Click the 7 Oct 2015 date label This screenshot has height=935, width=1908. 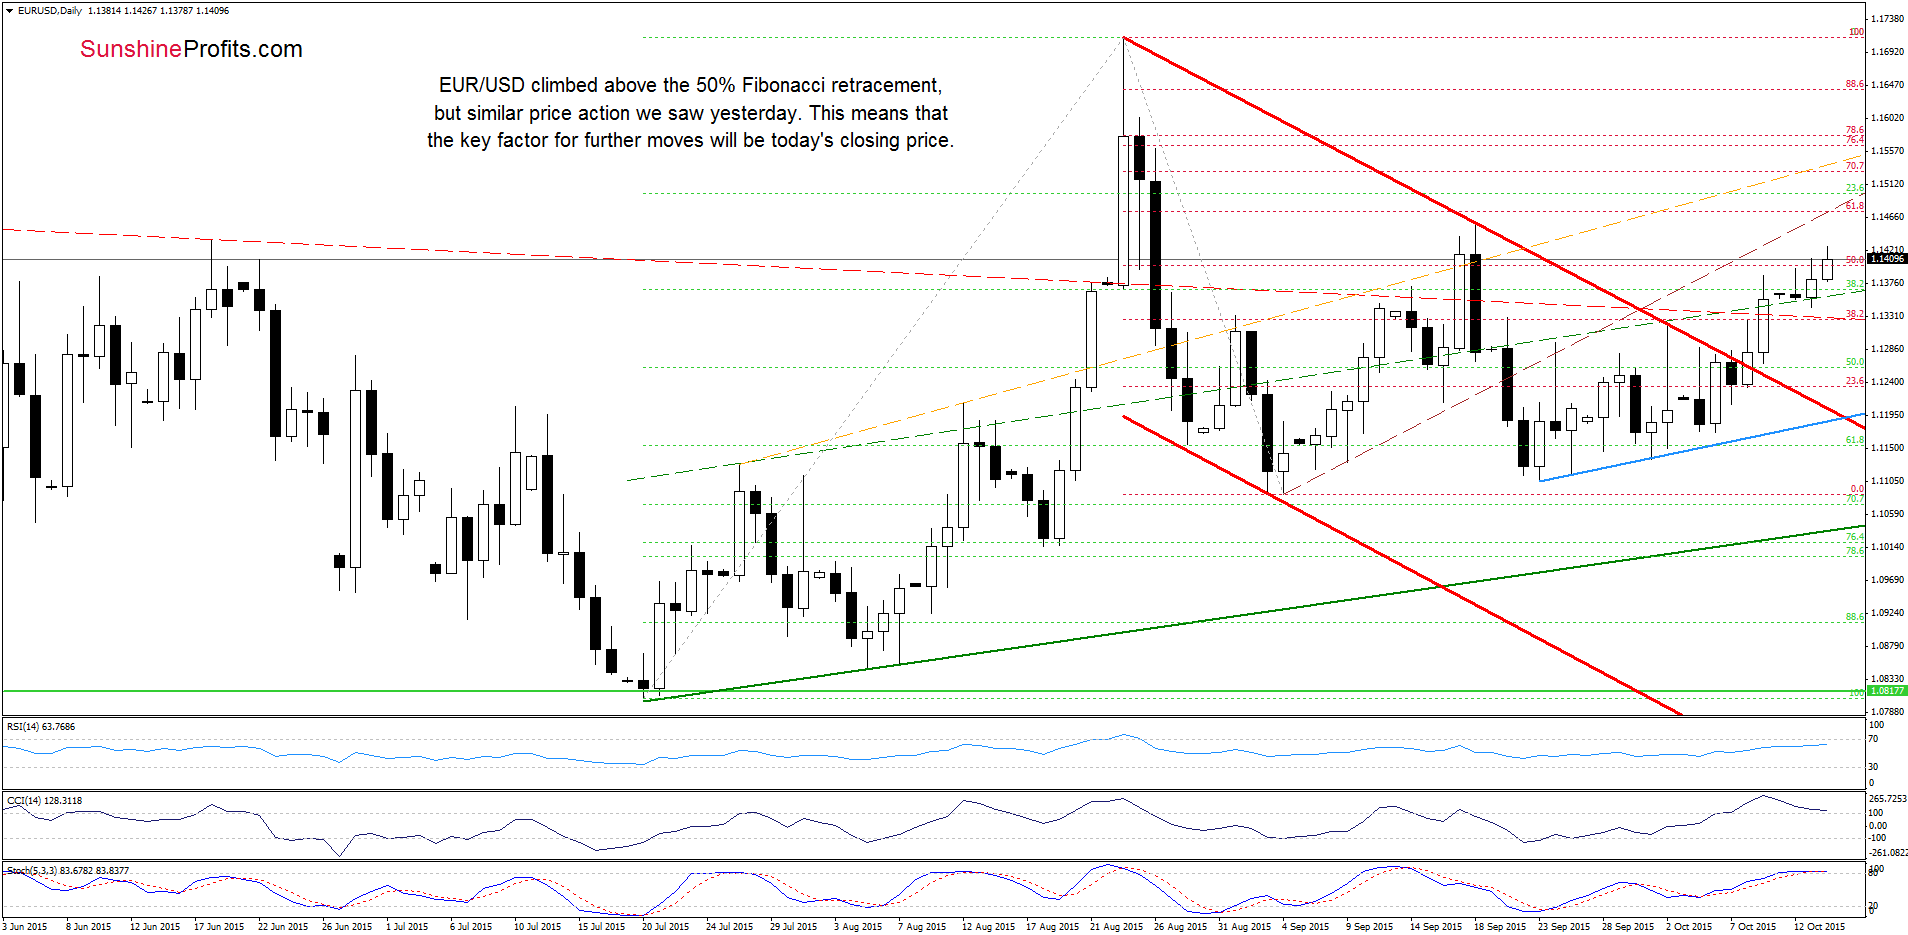tap(1752, 927)
